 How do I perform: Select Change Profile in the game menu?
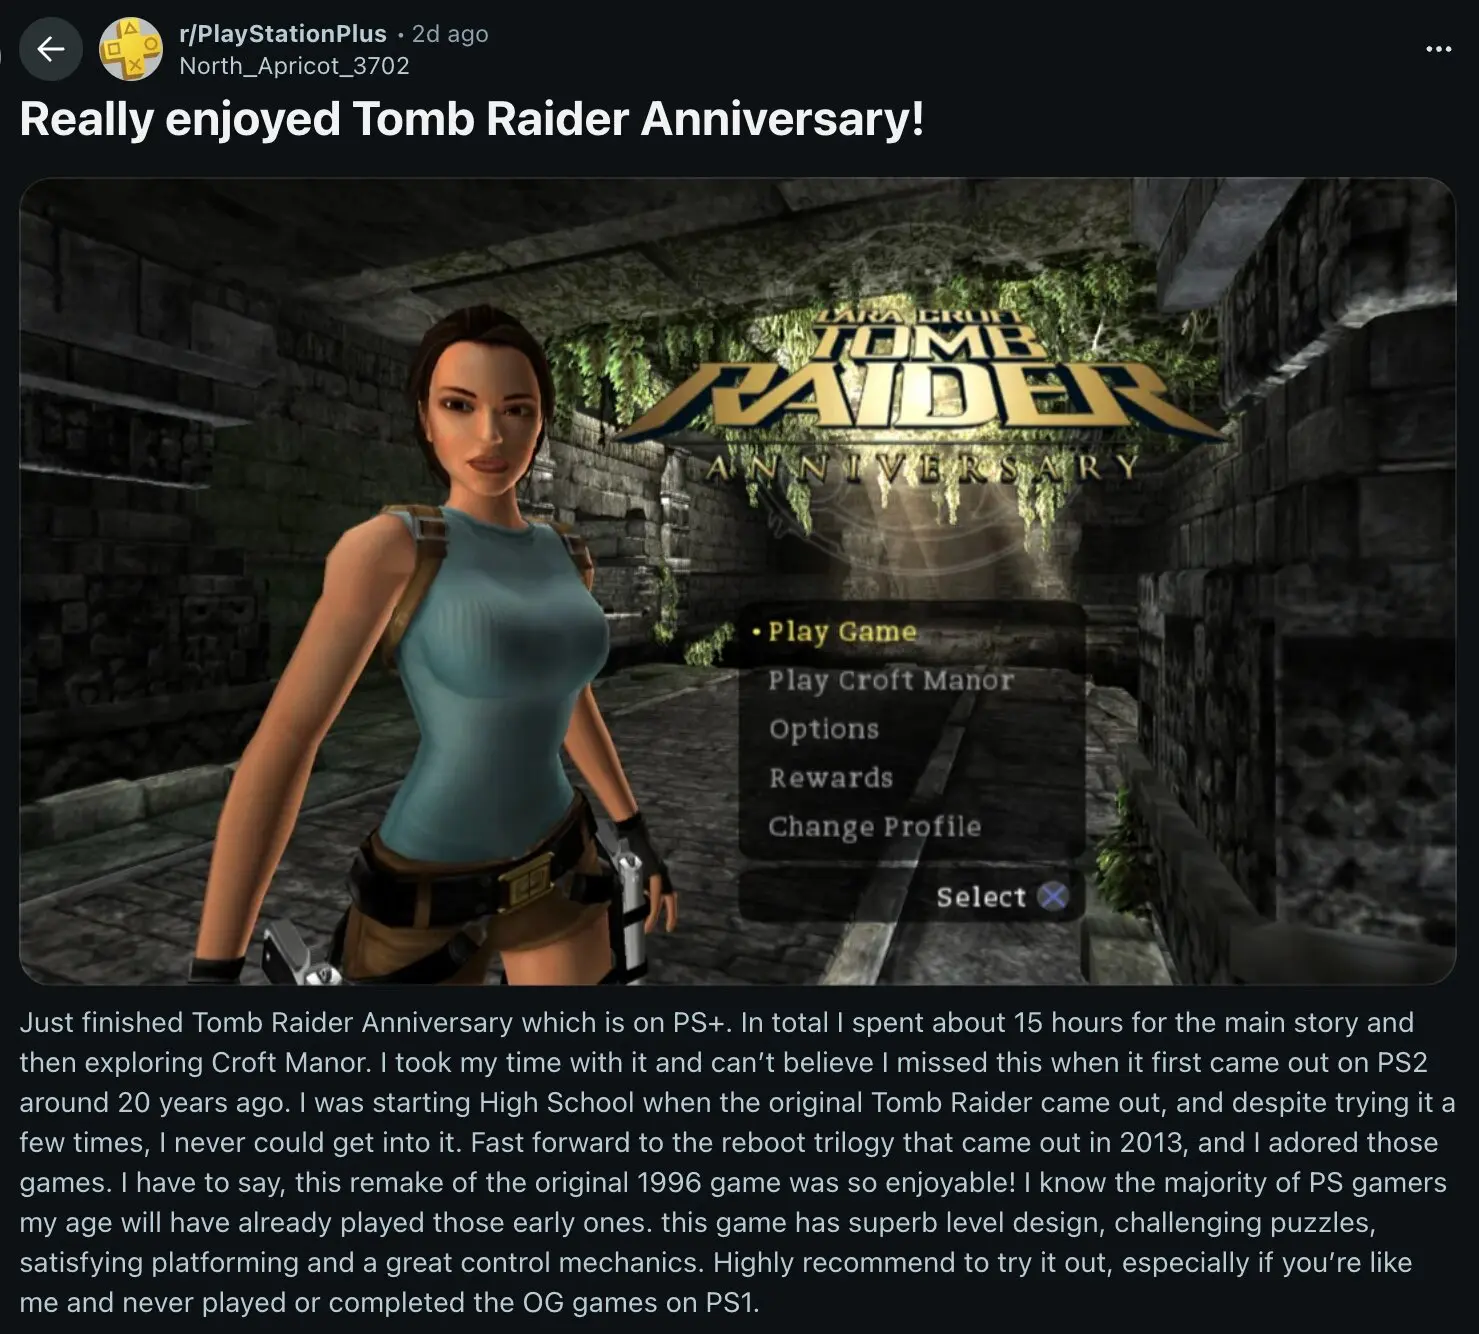tap(875, 826)
